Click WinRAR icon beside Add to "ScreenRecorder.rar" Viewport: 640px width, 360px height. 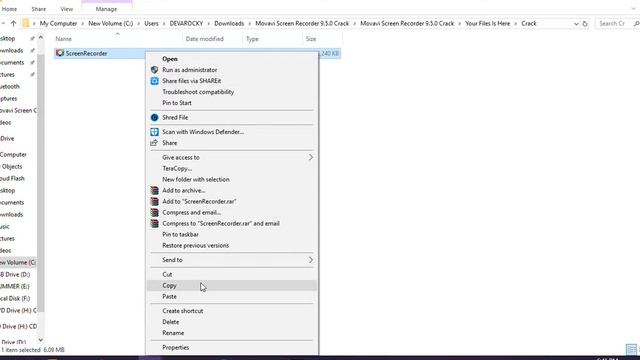coord(154,202)
